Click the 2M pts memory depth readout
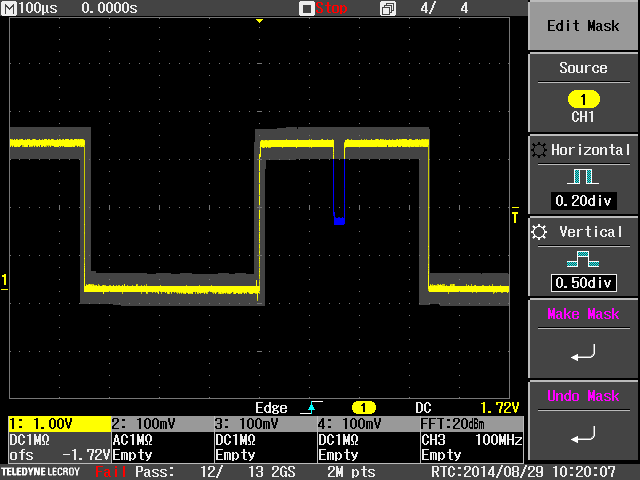Screen dimensions: 640x480 (351, 472)
